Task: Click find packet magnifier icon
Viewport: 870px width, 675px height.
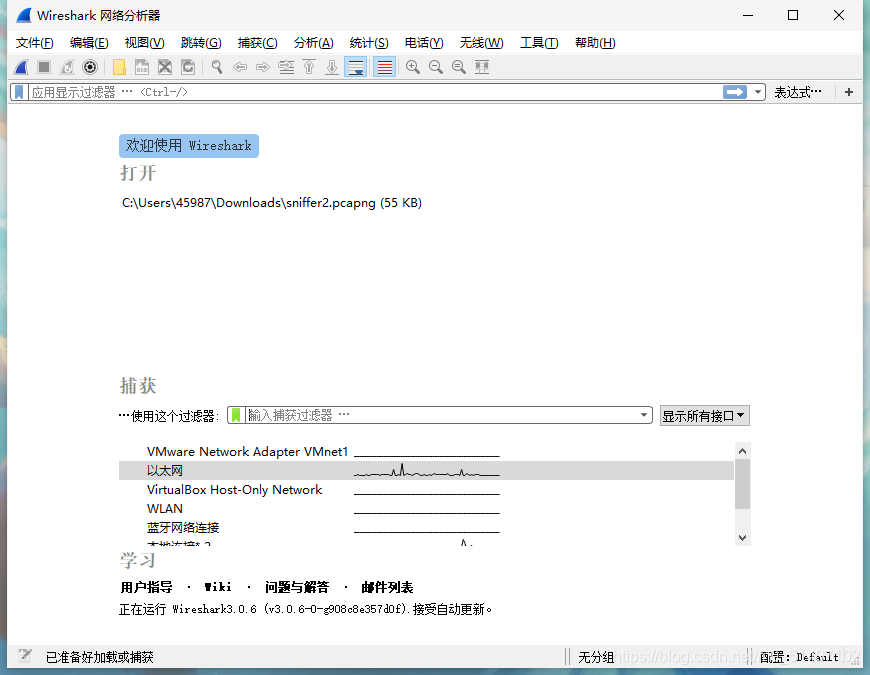Action: (217, 68)
